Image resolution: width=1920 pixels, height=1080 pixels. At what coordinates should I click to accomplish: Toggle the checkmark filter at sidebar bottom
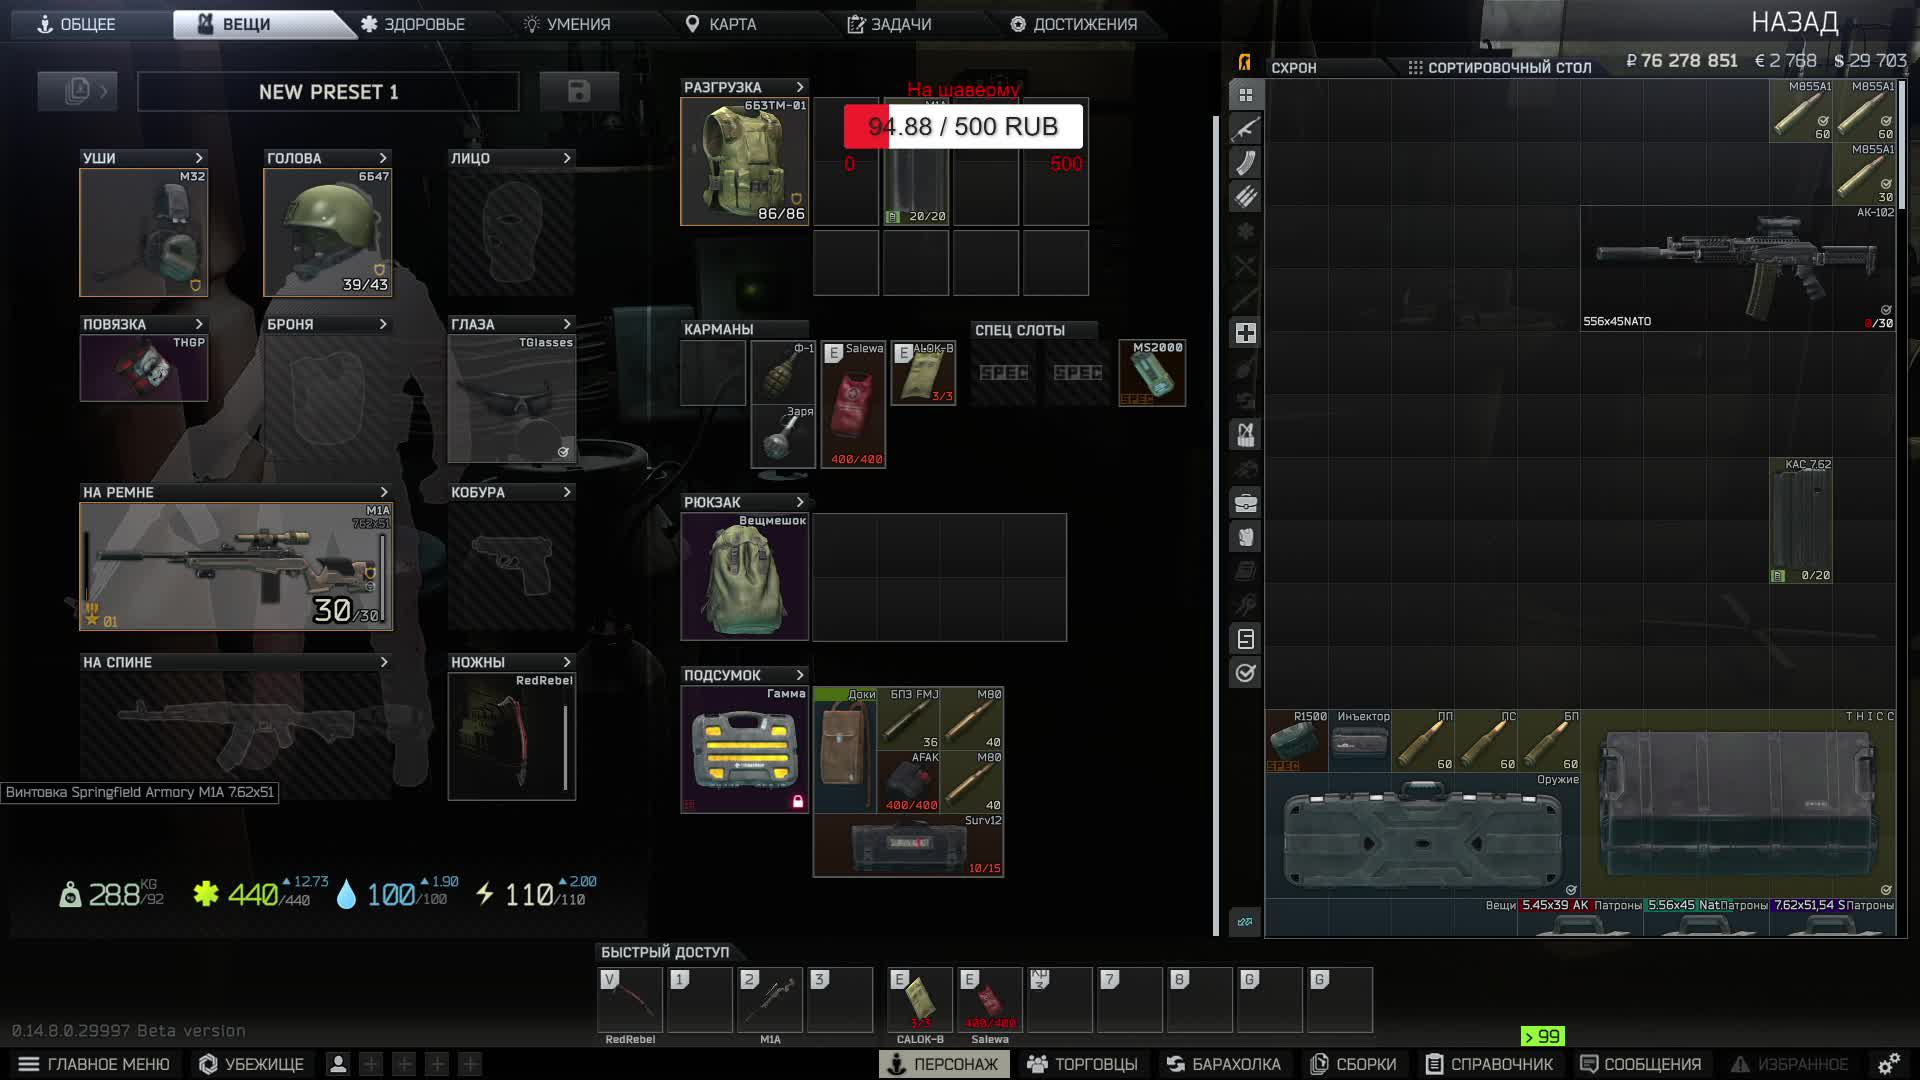[1245, 672]
